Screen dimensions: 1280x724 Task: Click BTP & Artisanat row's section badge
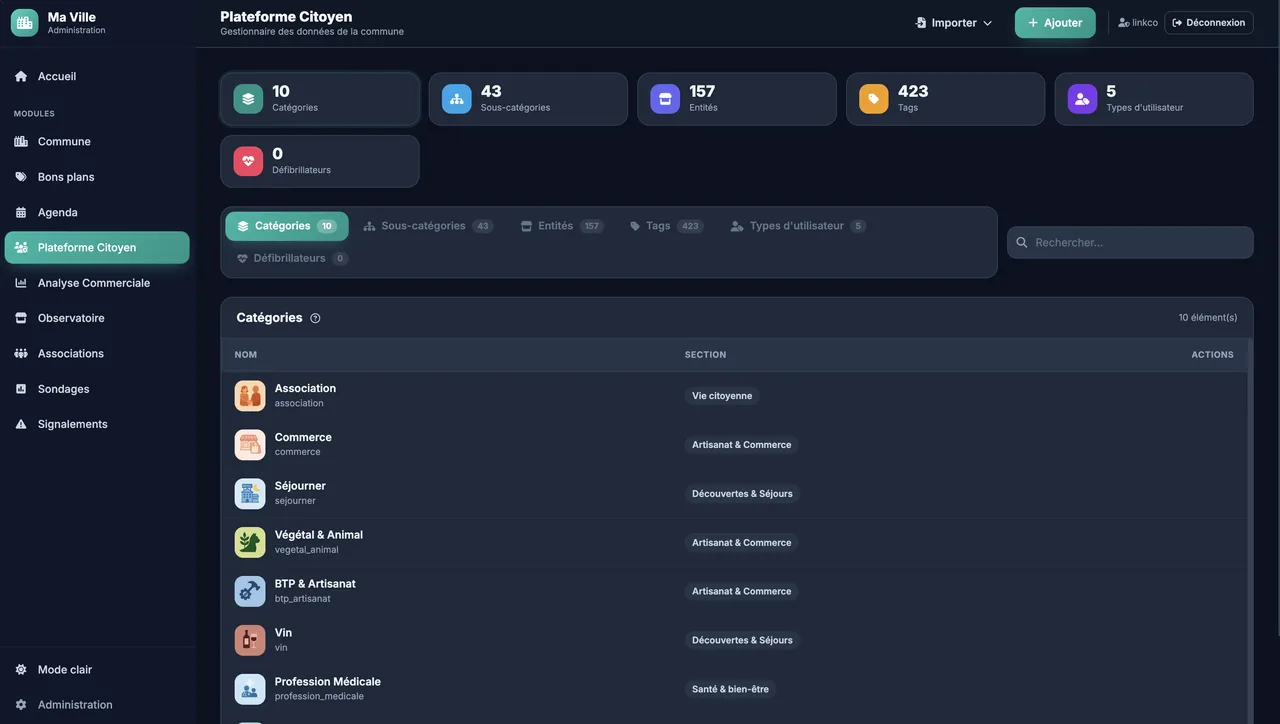742,591
